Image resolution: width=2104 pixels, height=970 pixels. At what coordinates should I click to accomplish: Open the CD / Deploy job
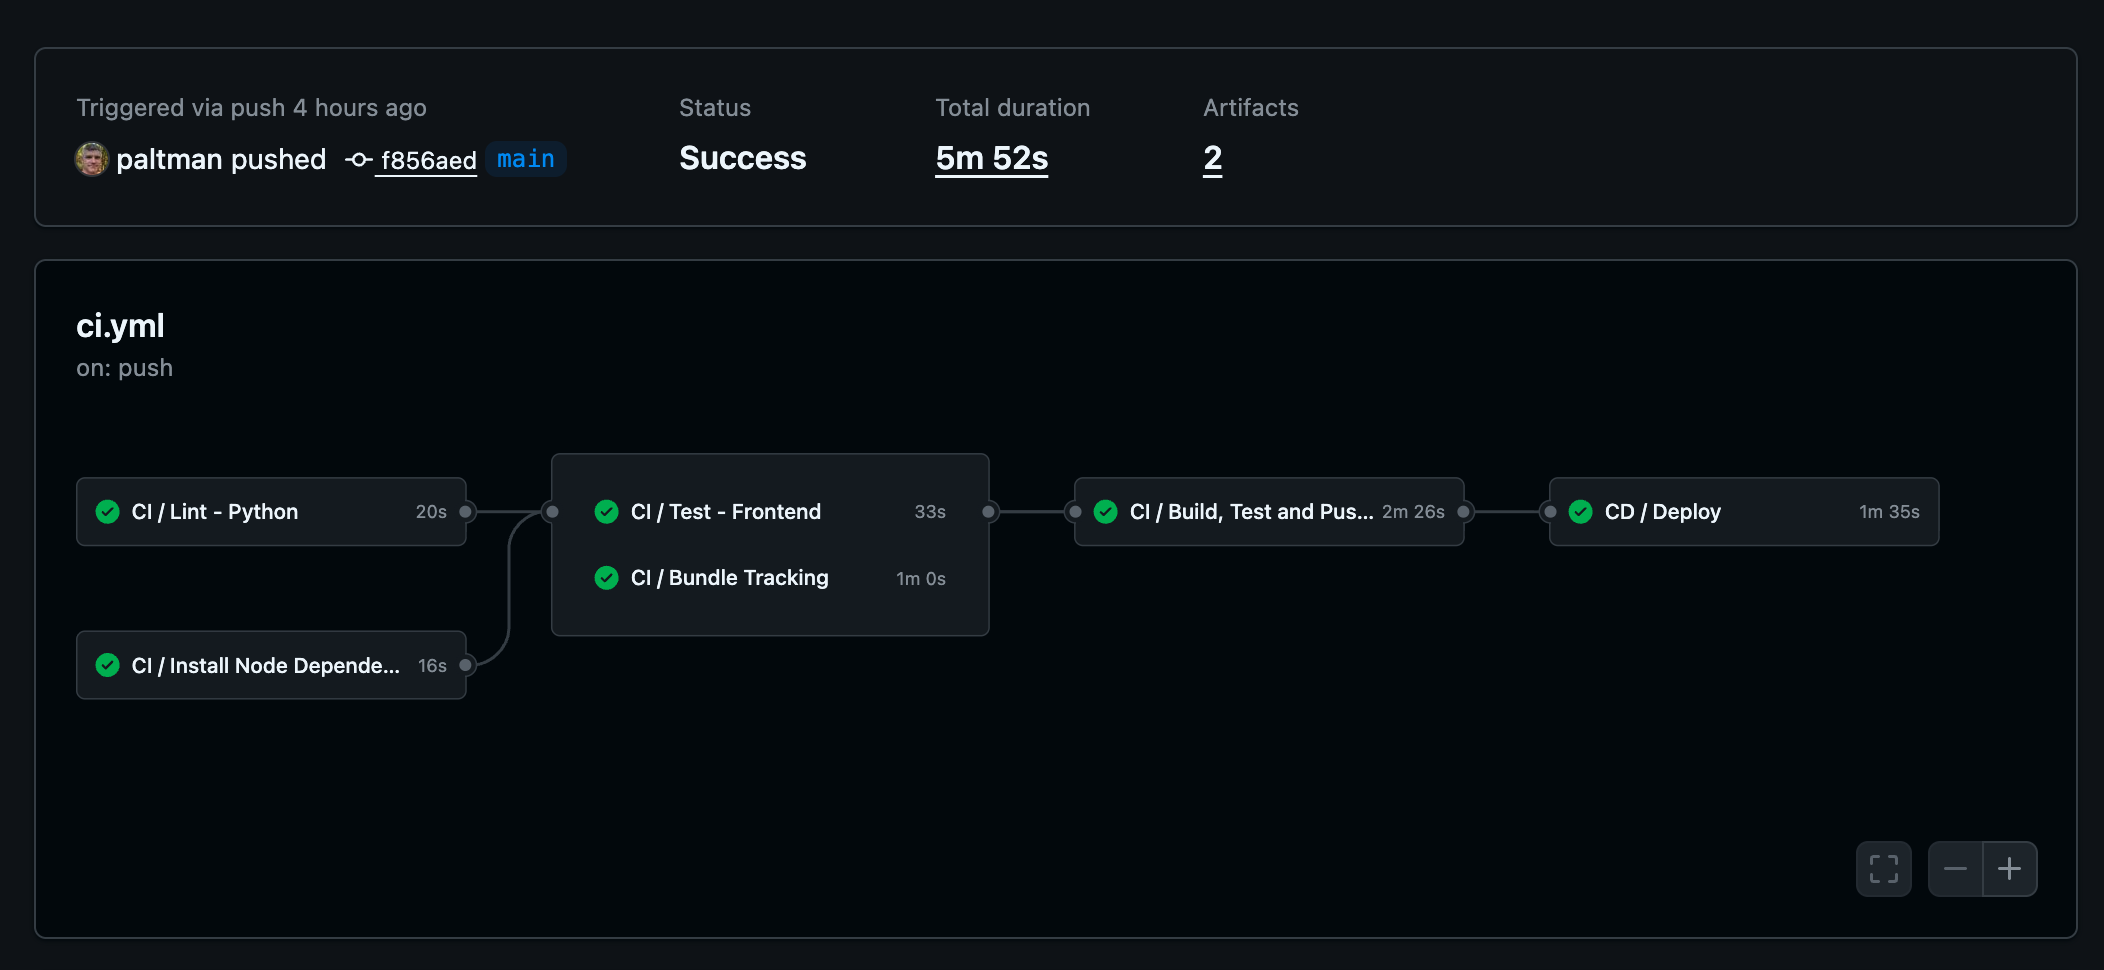(x=1662, y=512)
